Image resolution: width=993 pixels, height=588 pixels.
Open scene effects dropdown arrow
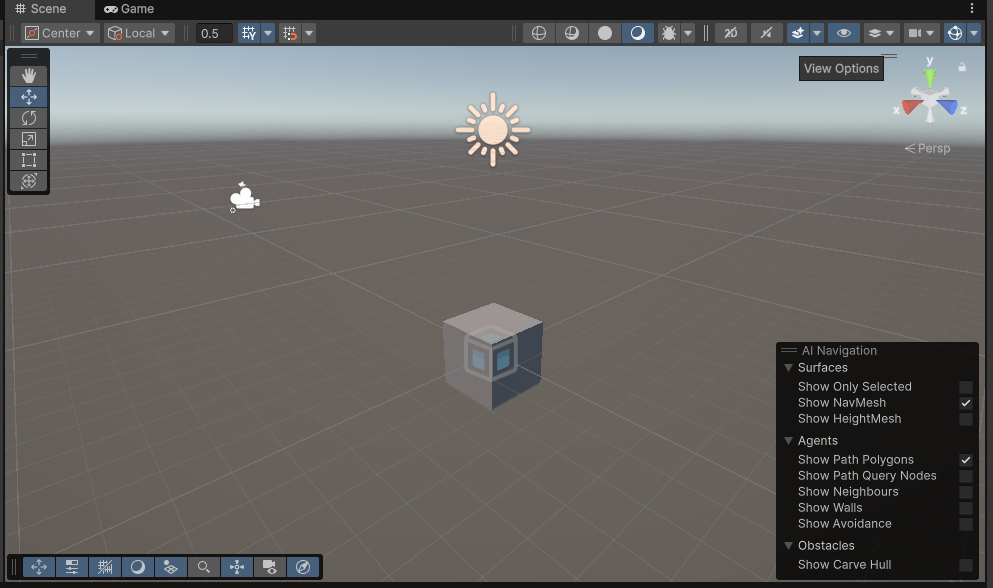pos(817,33)
